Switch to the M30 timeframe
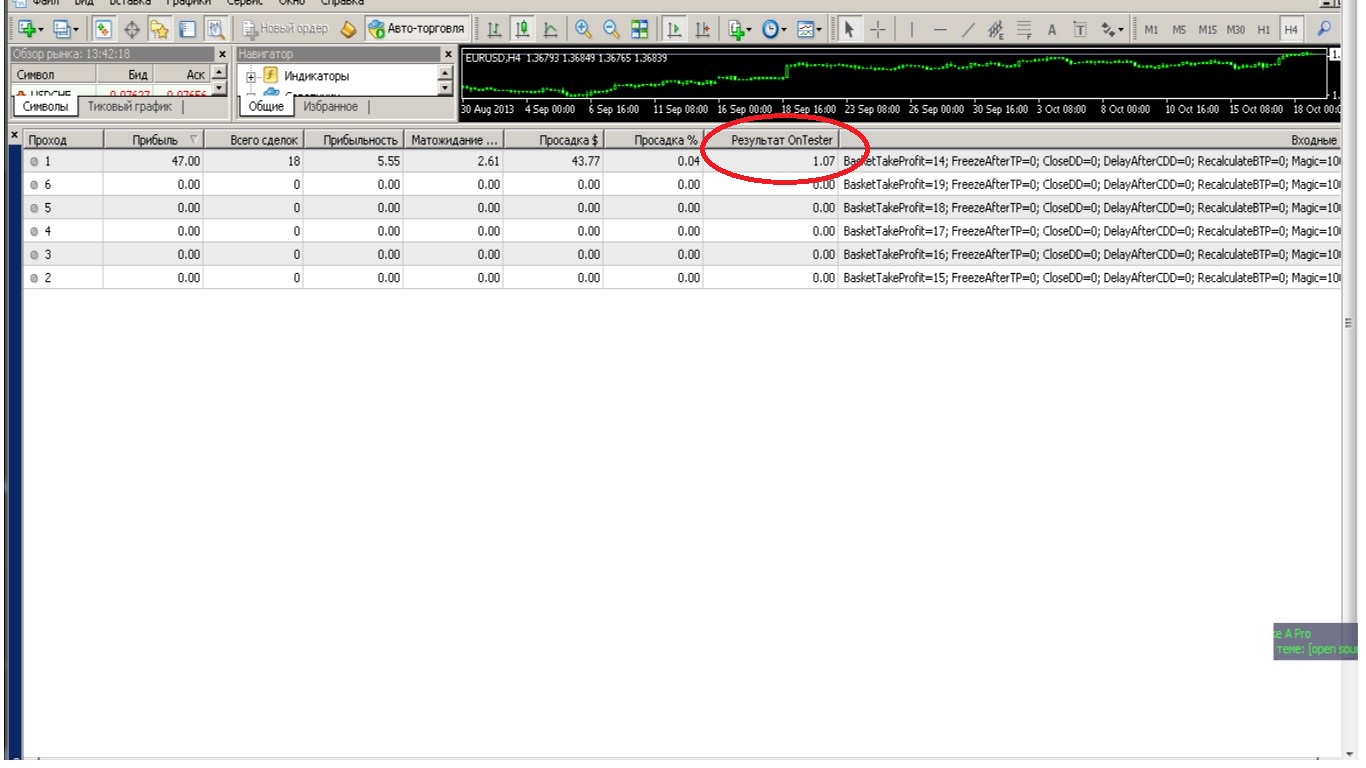This screenshot has width=1366, height=768. [x=1235, y=29]
